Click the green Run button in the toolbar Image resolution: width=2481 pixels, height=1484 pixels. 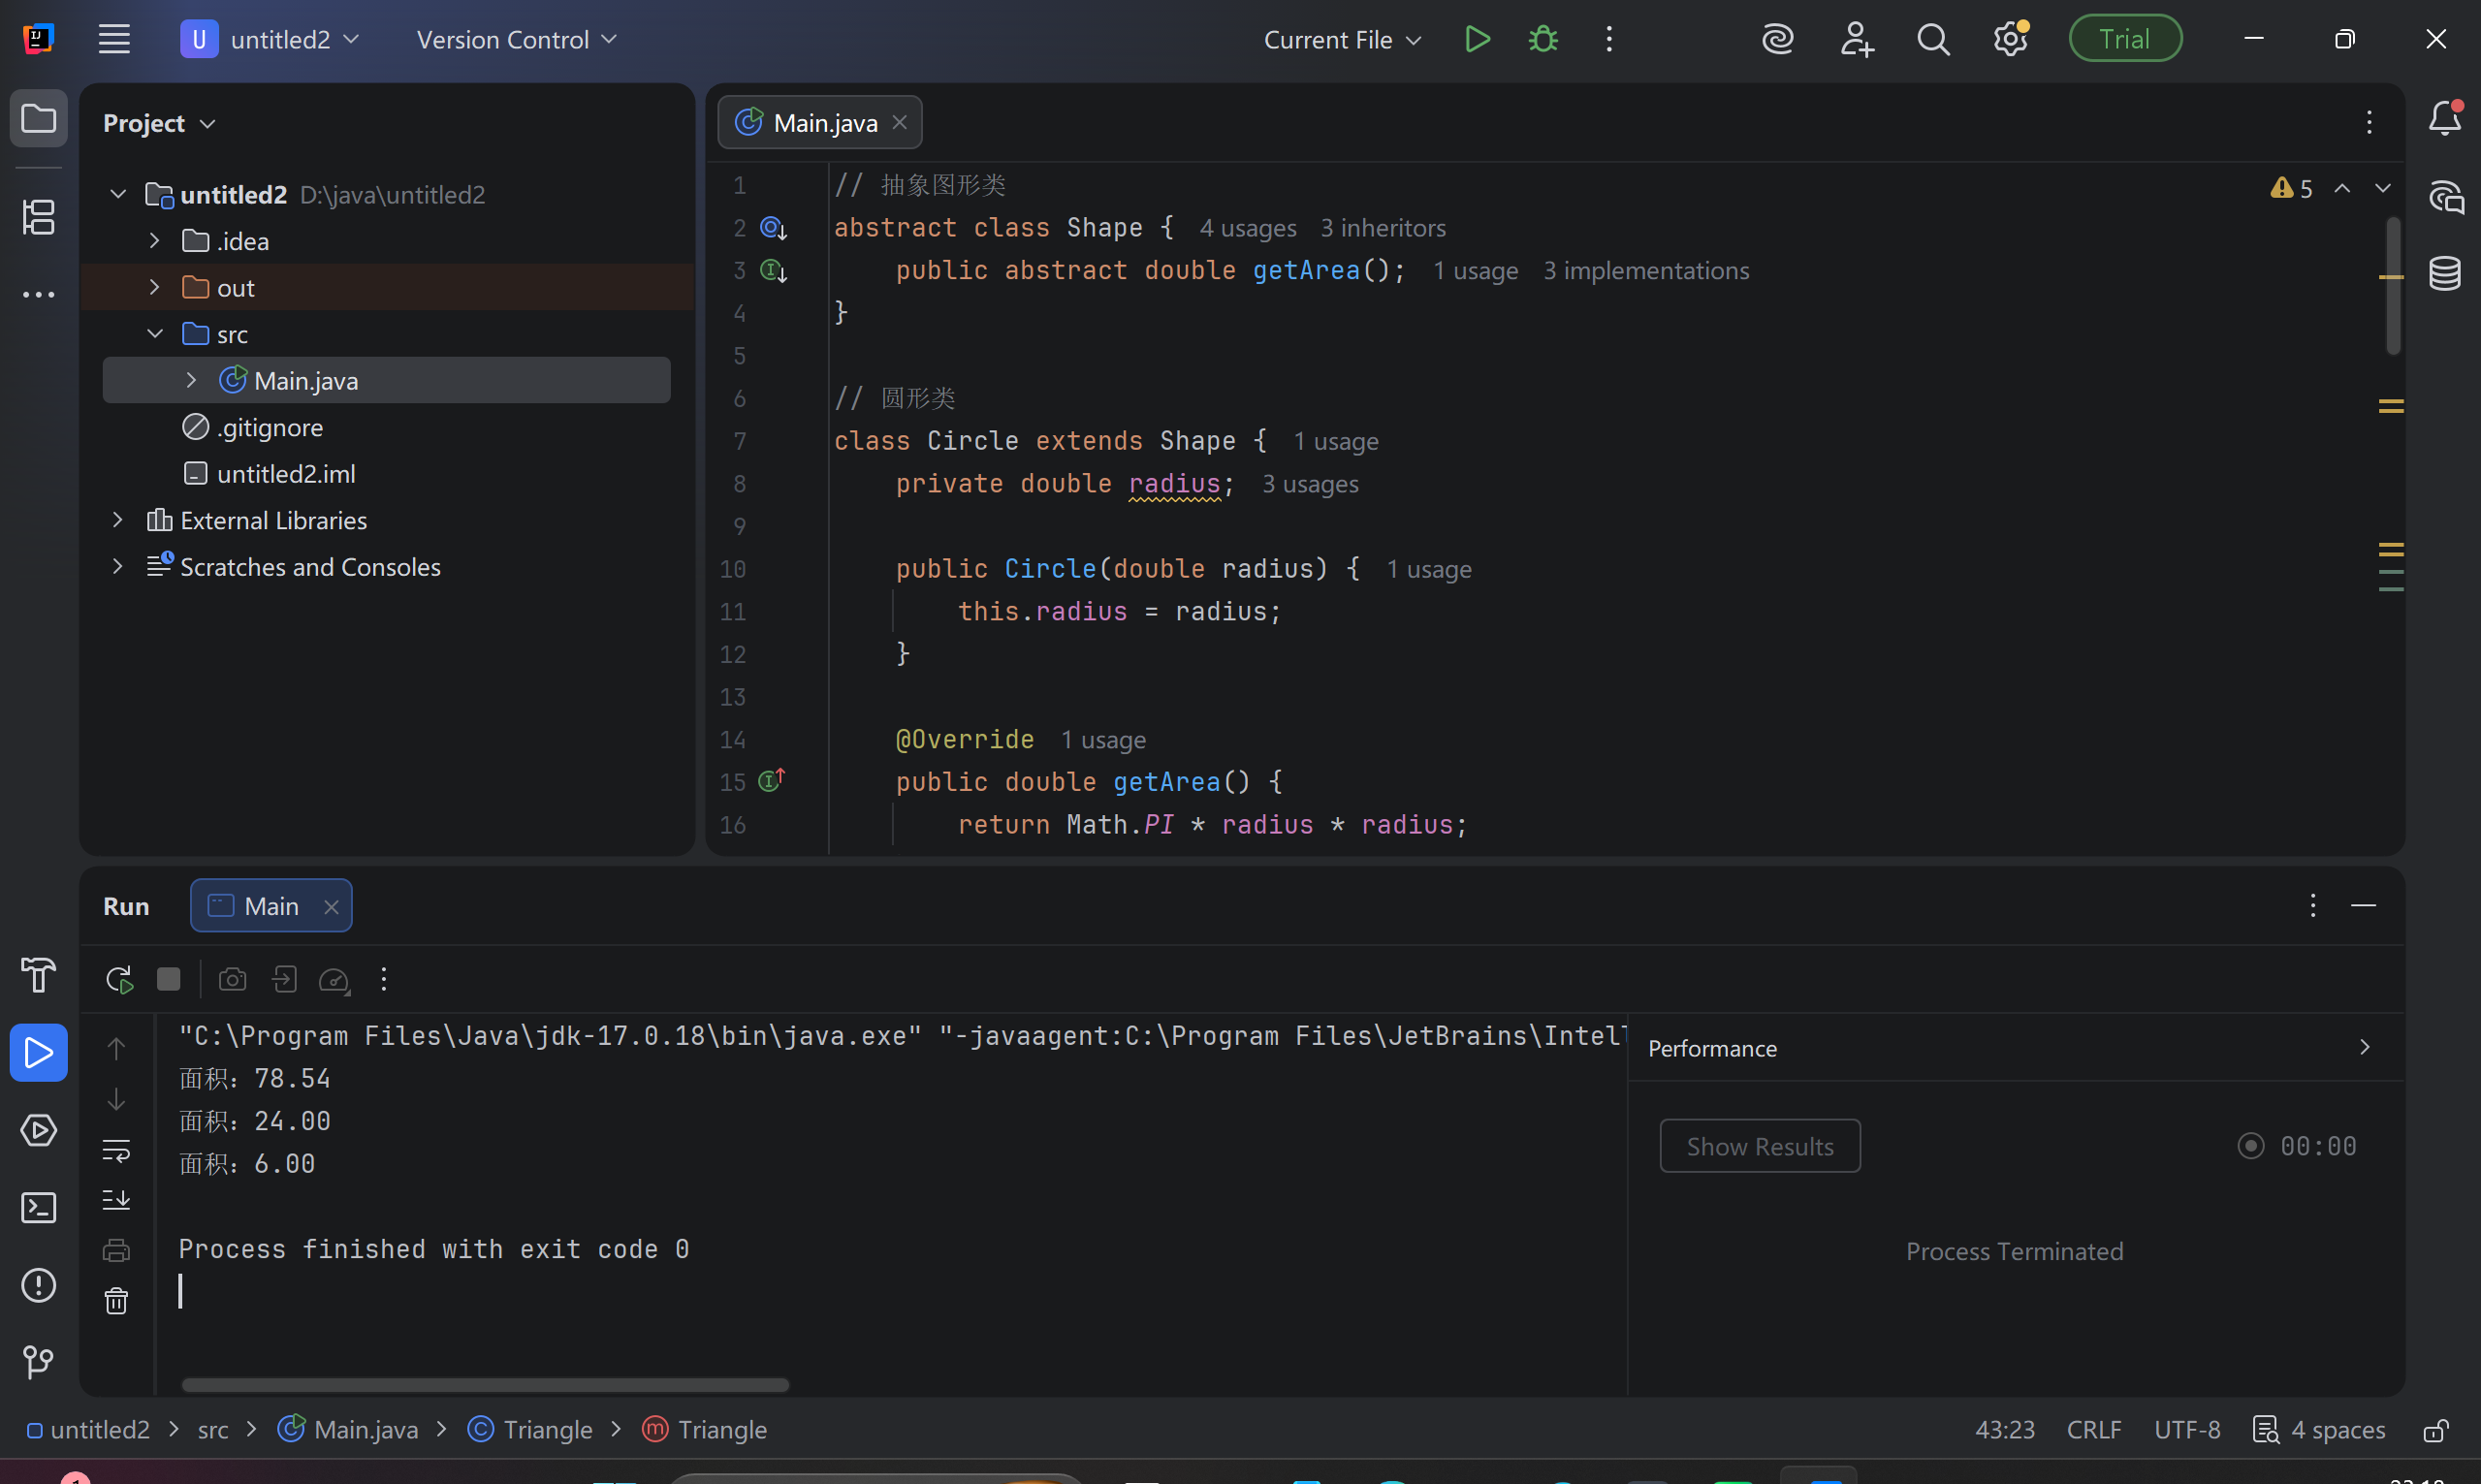tap(1476, 39)
